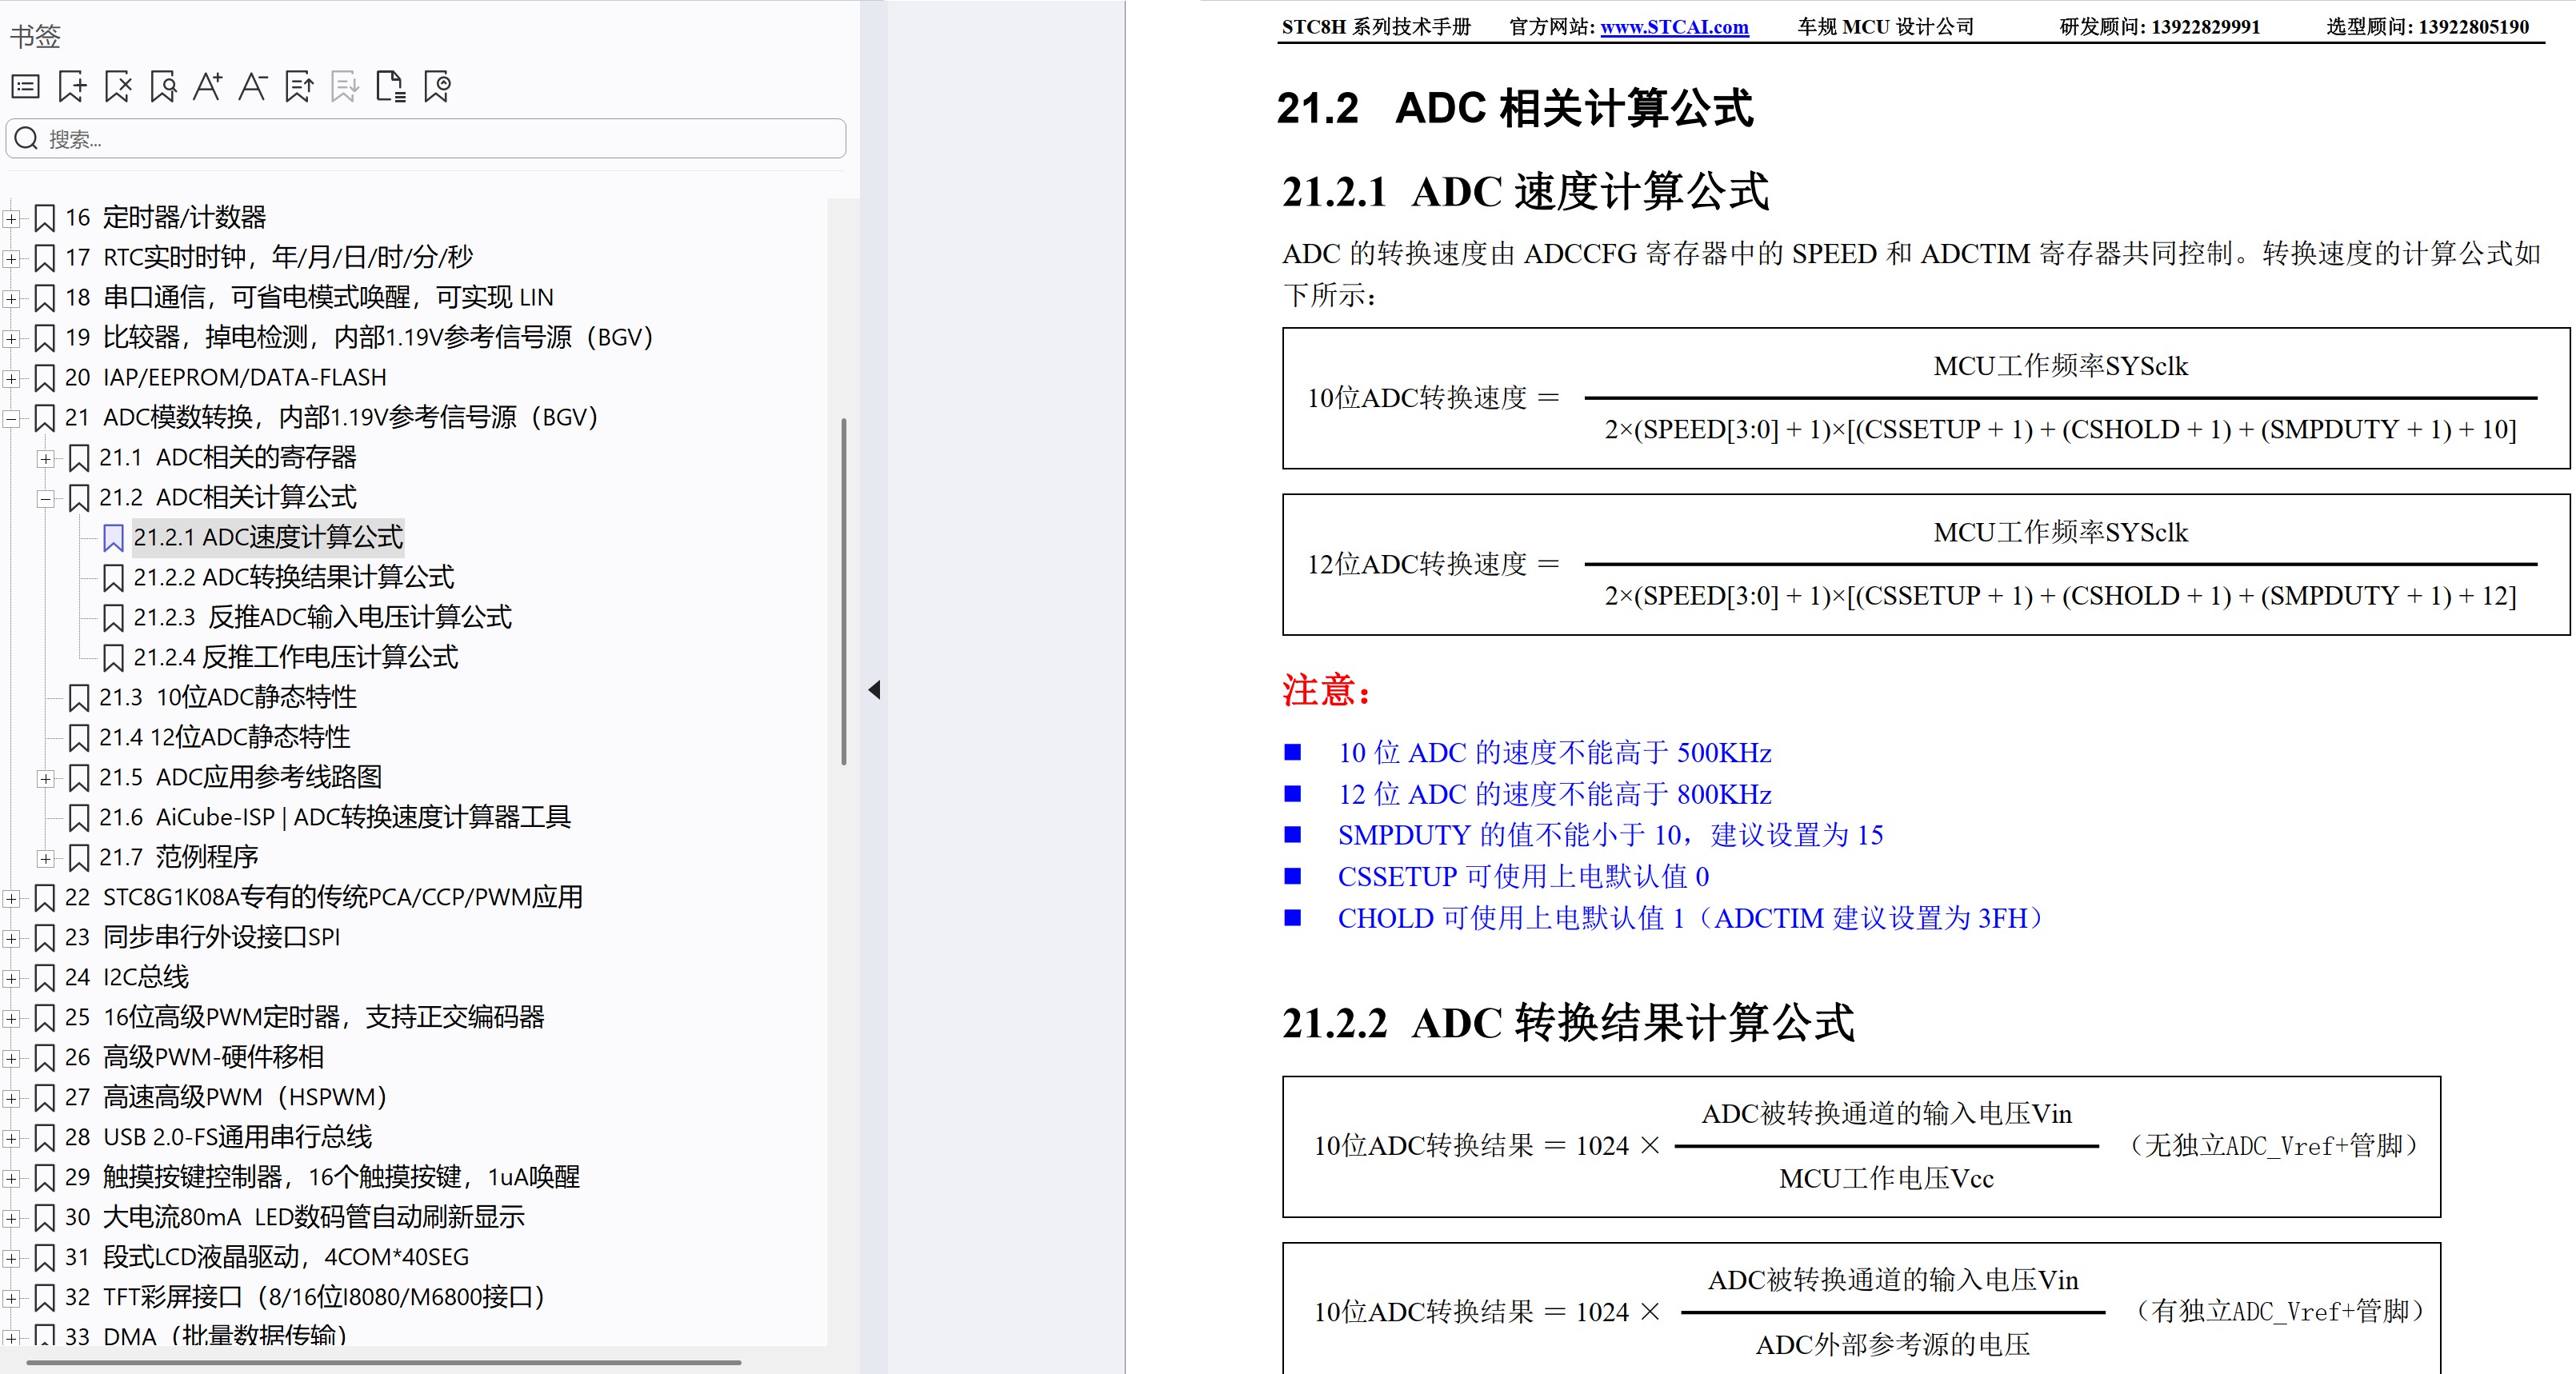Jump to 31 段式LCD液晶驱动 bookmark

tap(267, 1257)
